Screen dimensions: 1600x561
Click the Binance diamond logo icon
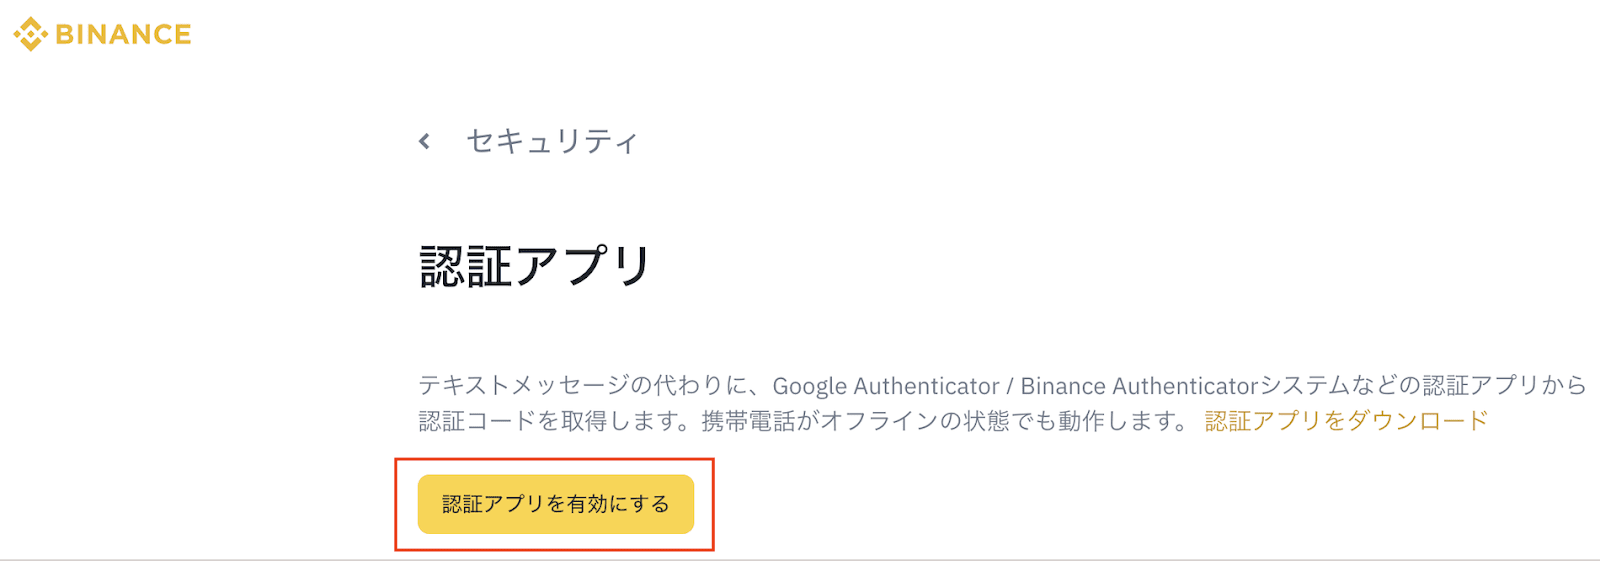[x=30, y=34]
